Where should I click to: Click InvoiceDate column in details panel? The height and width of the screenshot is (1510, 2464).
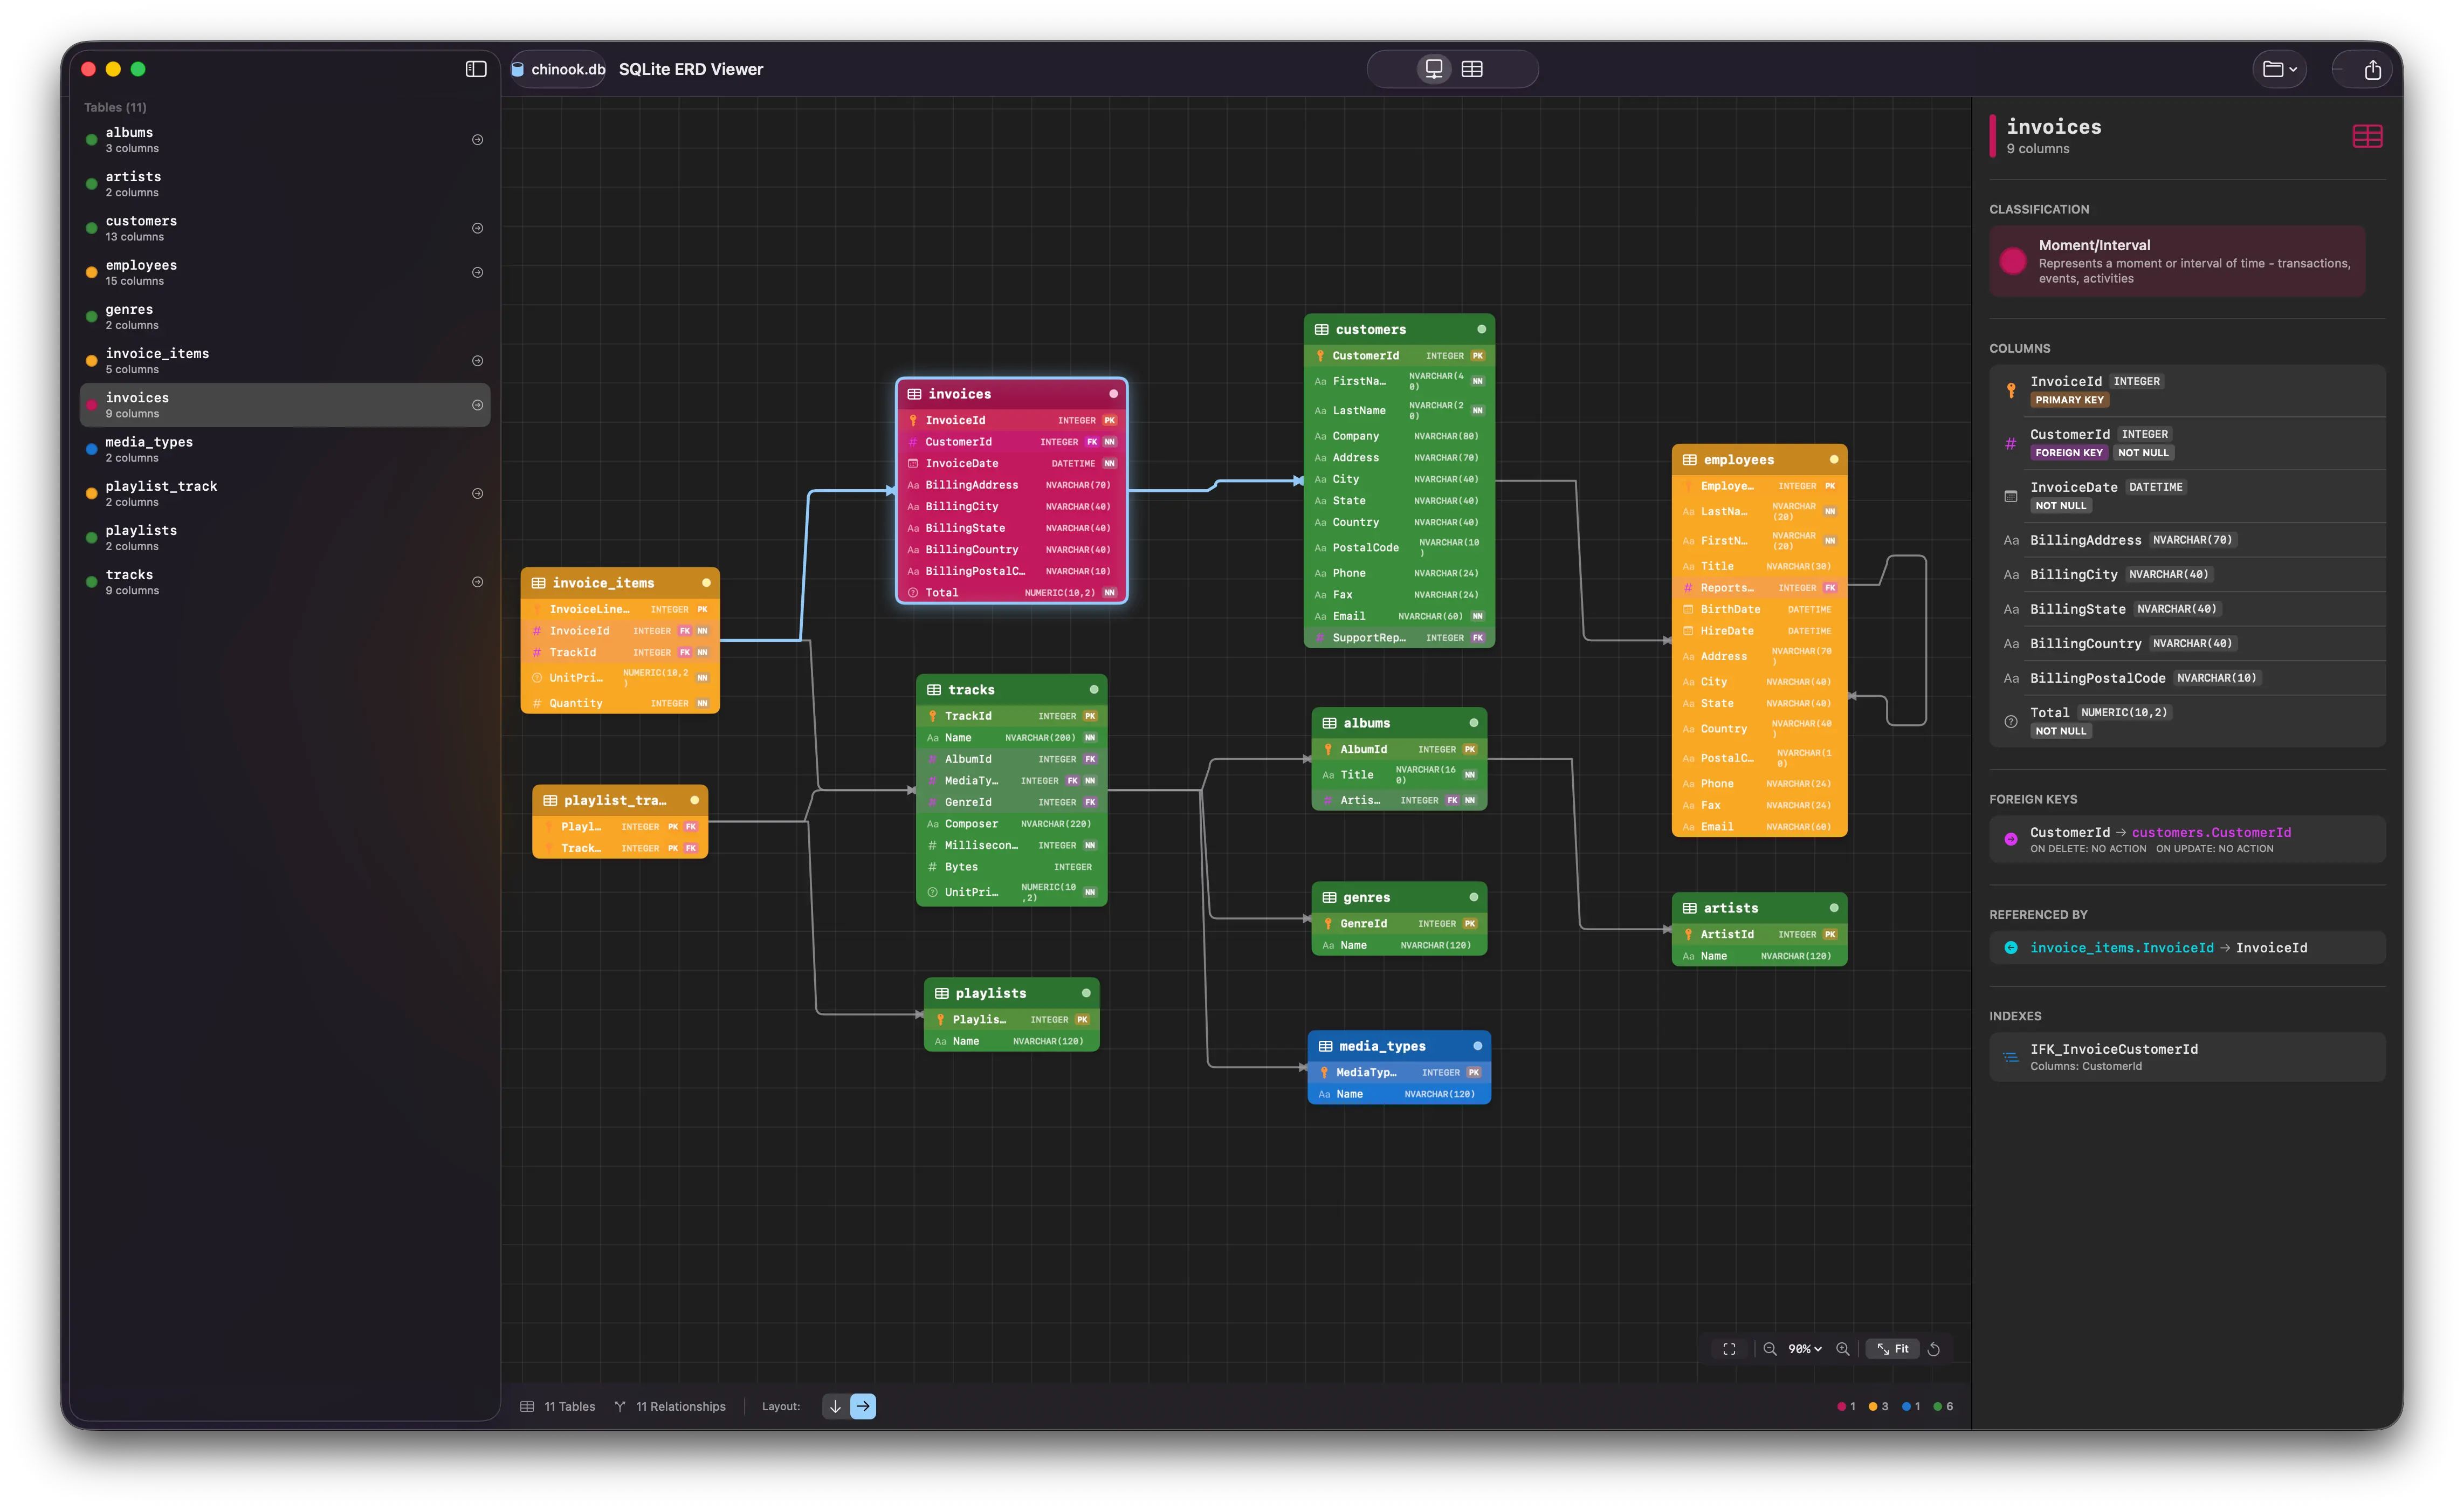coord(2187,496)
